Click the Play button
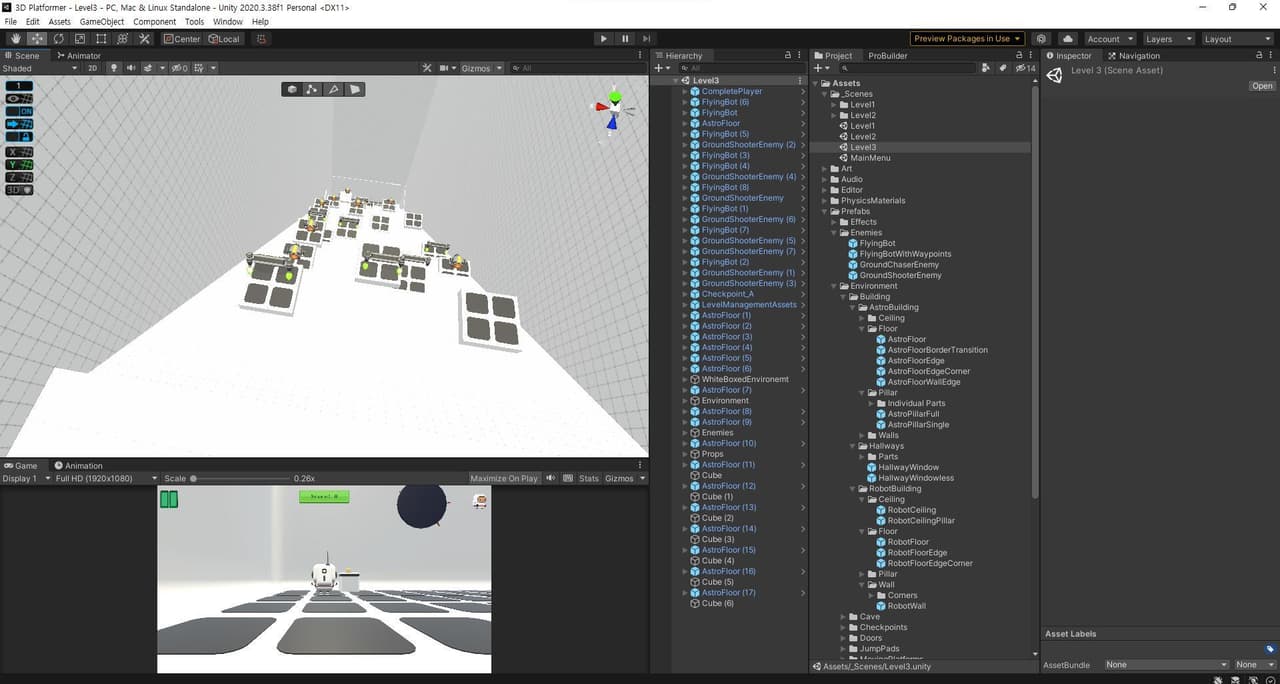Viewport: 1280px width, 684px height. [x=603, y=39]
